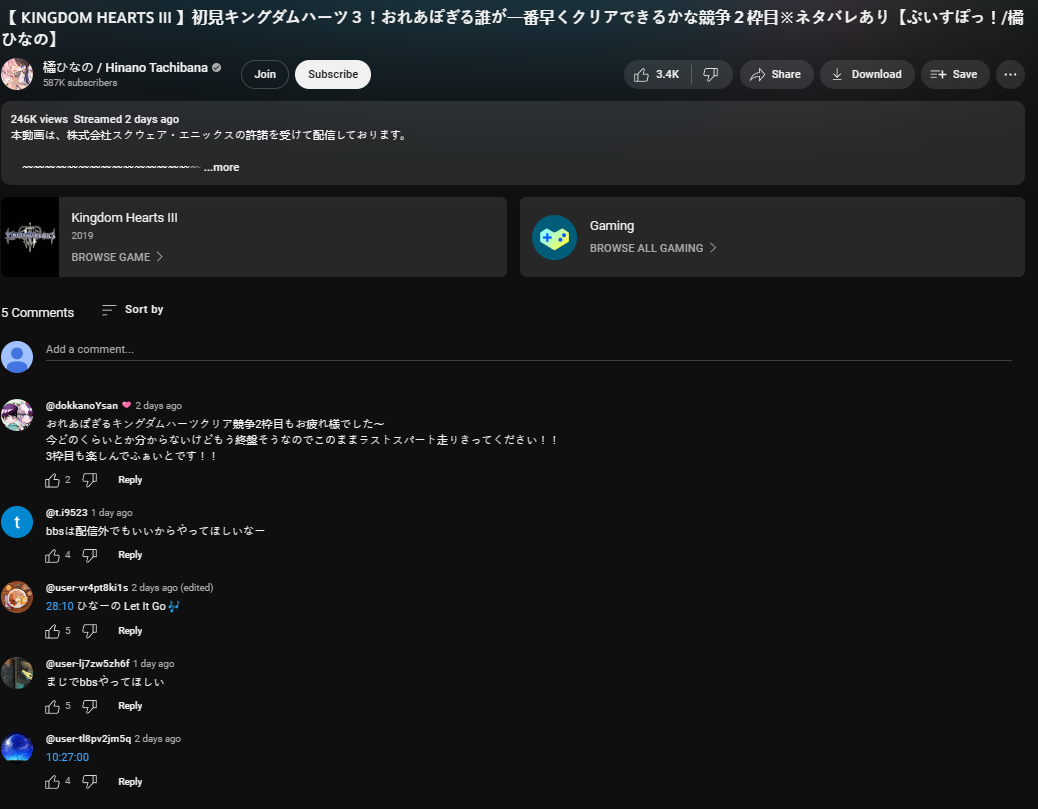
Task: Expand the description with ...more
Action: [x=222, y=167]
